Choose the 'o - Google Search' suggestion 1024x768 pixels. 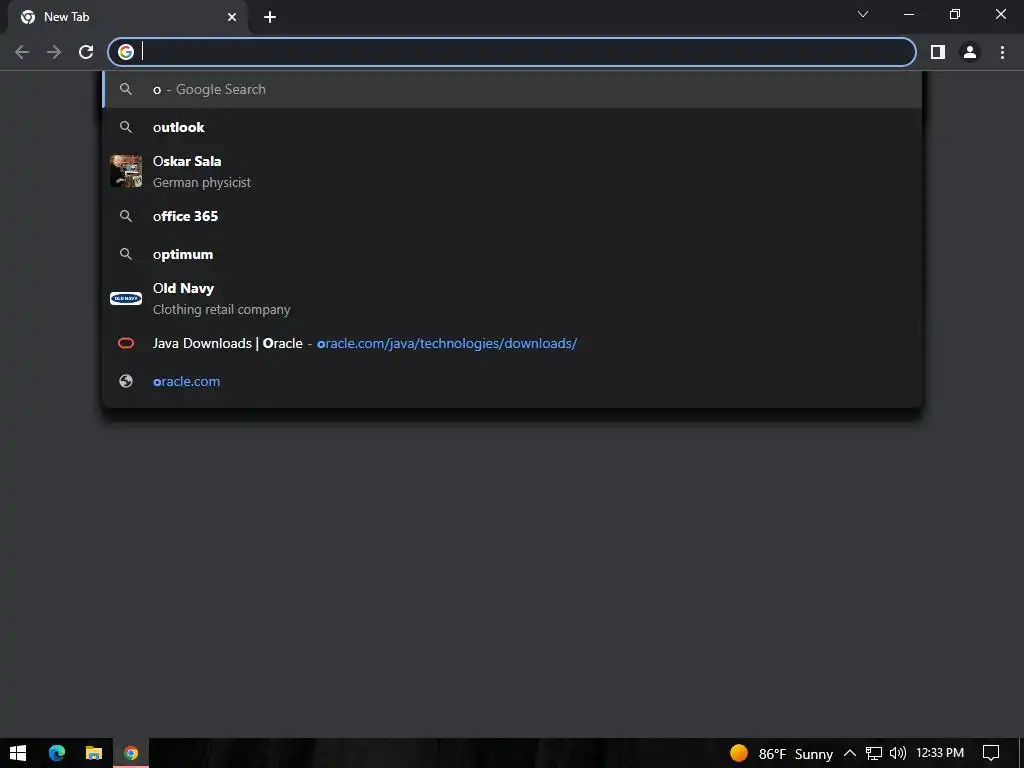[x=512, y=89]
